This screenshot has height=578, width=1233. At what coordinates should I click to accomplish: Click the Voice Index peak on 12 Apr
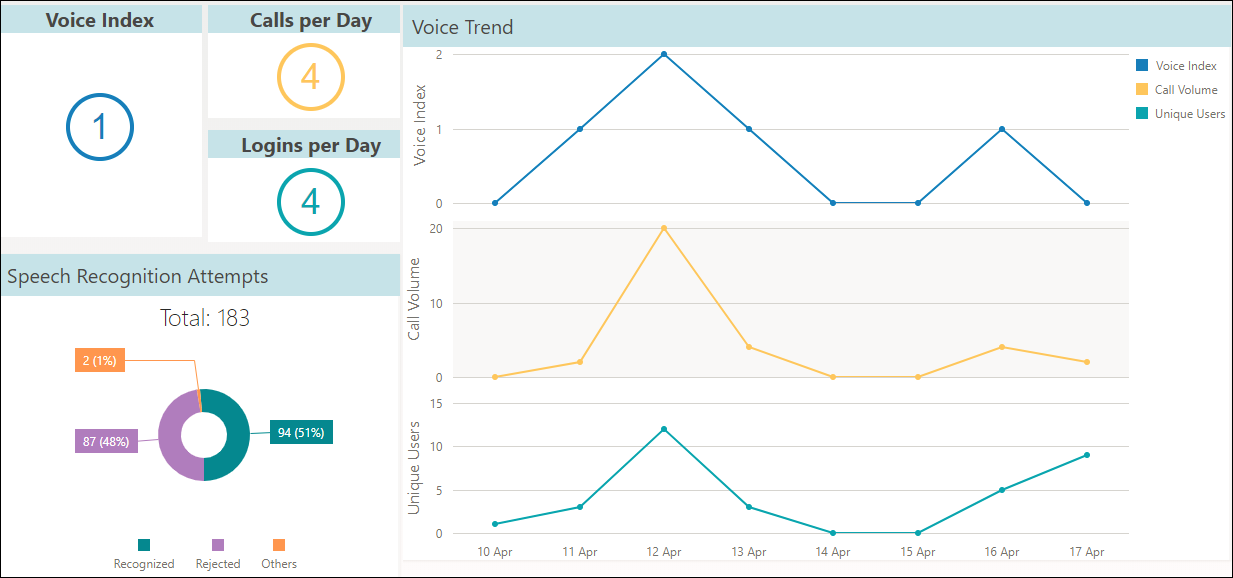pos(664,54)
